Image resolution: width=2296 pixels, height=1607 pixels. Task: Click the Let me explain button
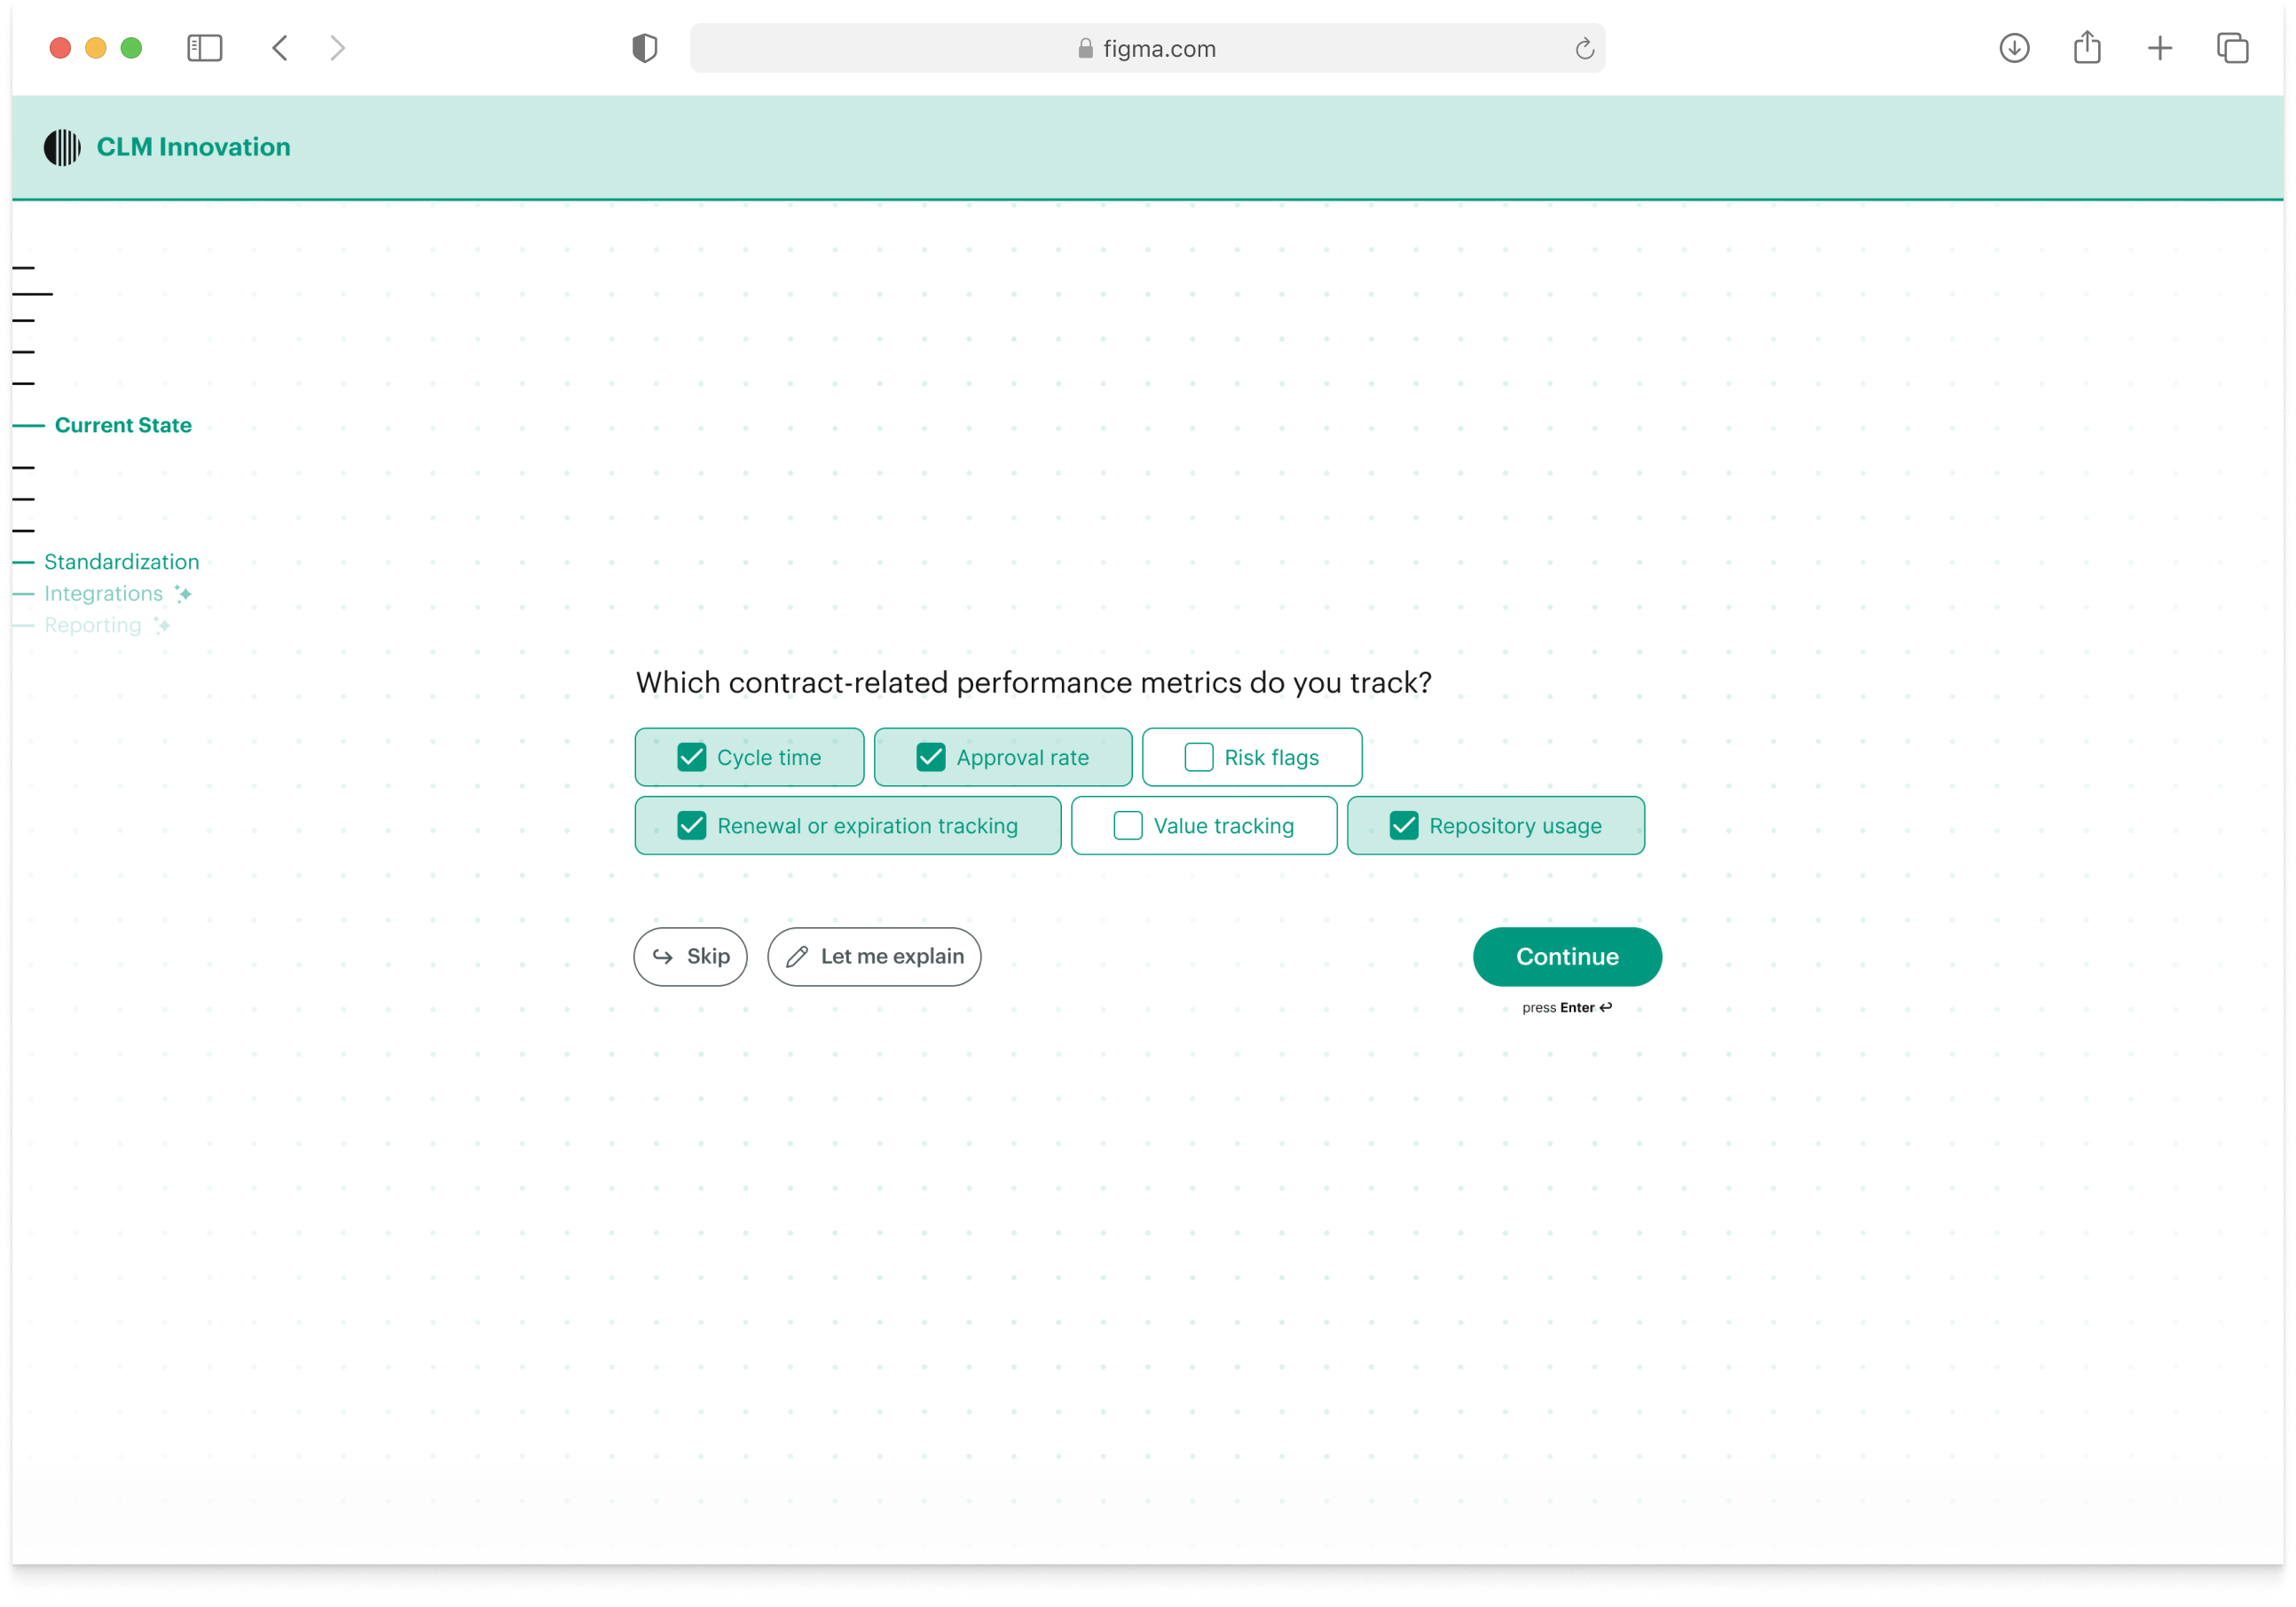pos(874,957)
